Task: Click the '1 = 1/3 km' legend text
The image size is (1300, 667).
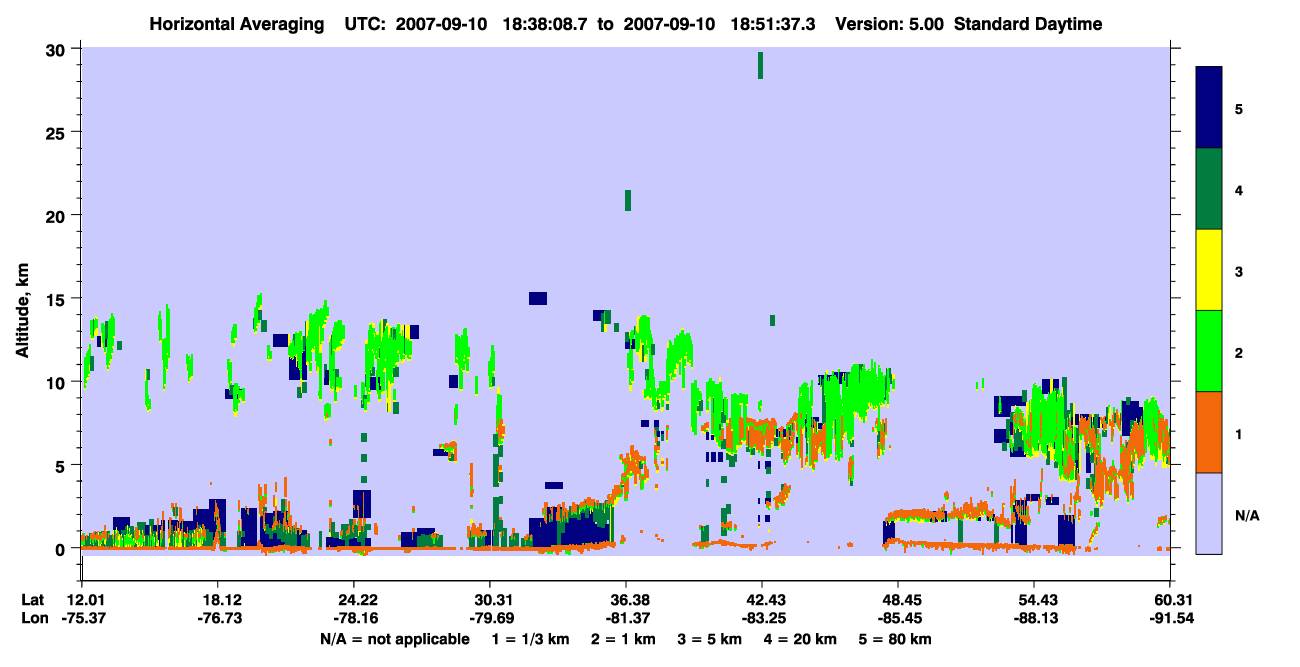Action: tap(531, 639)
